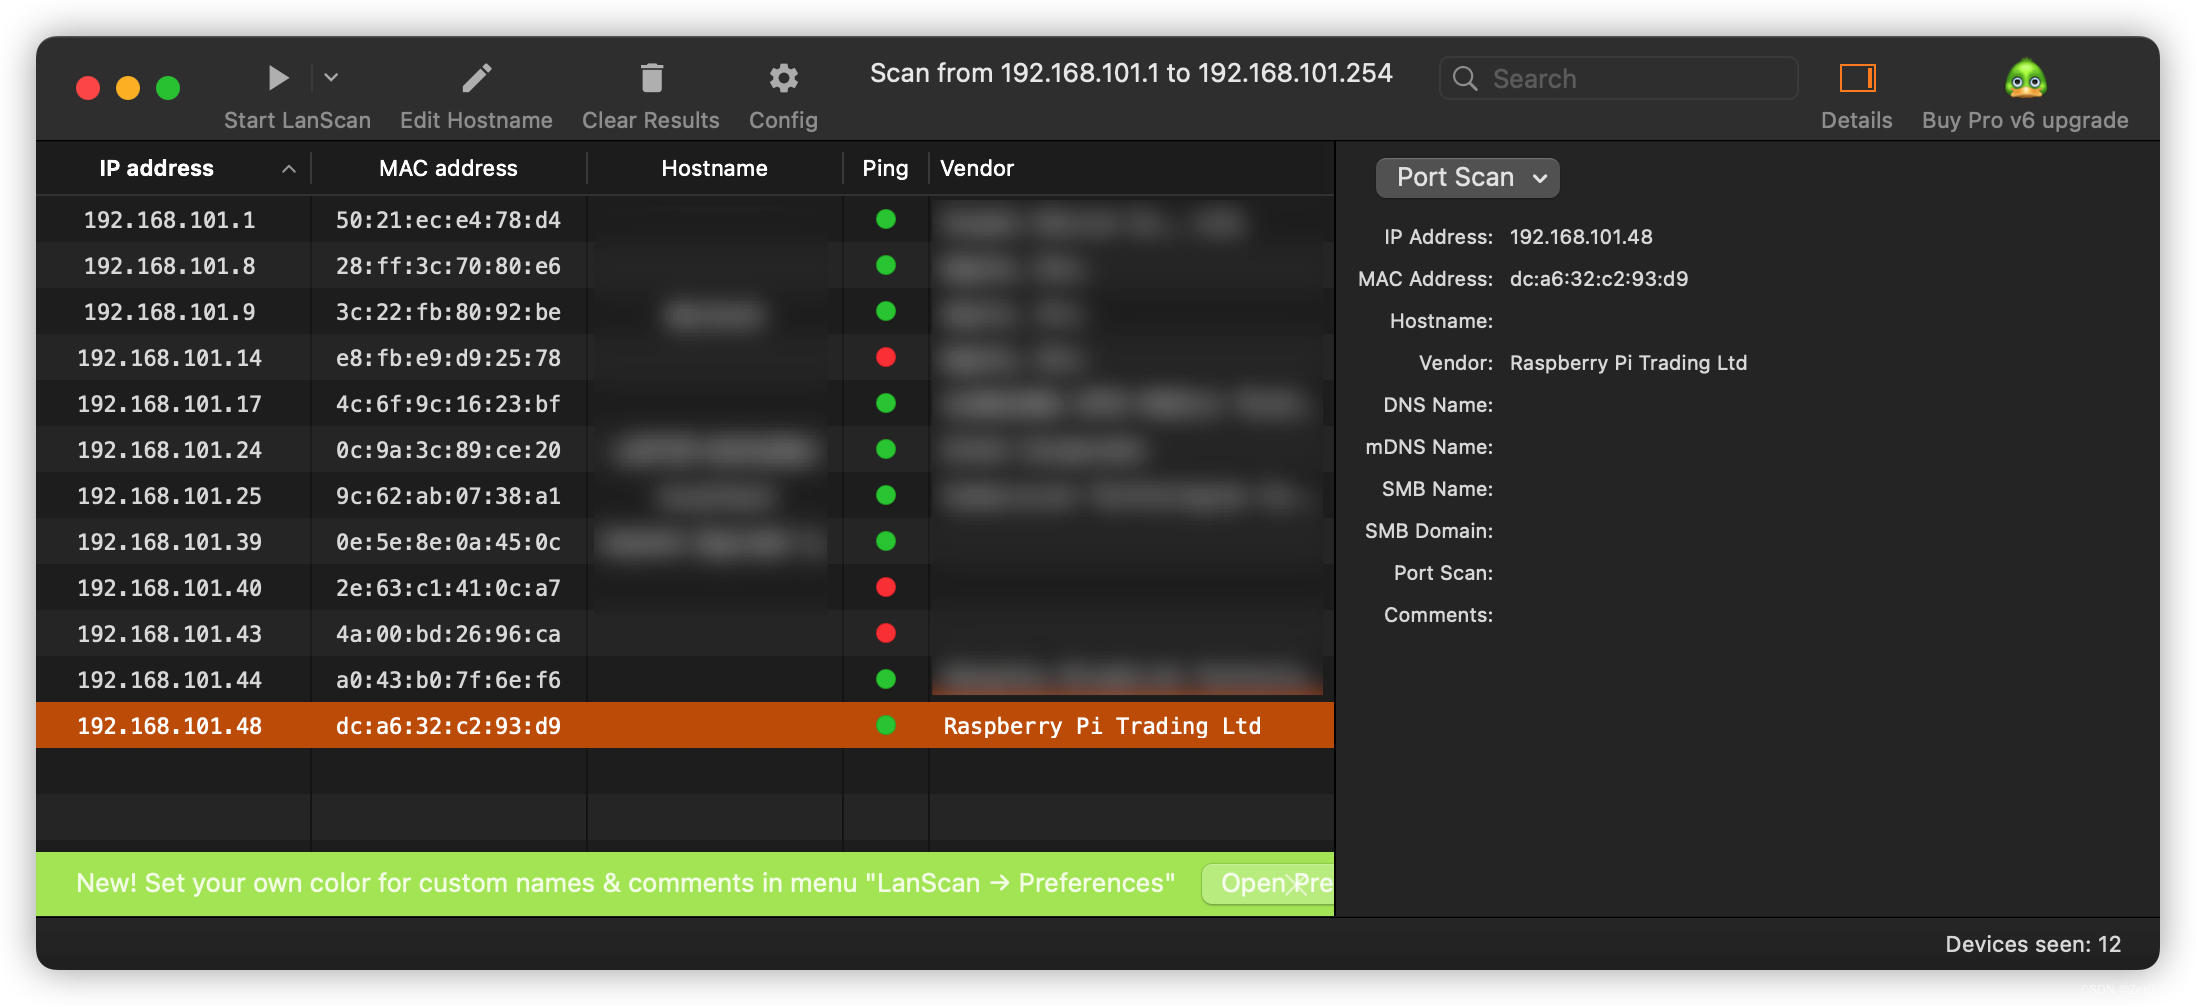Clear Results with the trash icon

651,78
